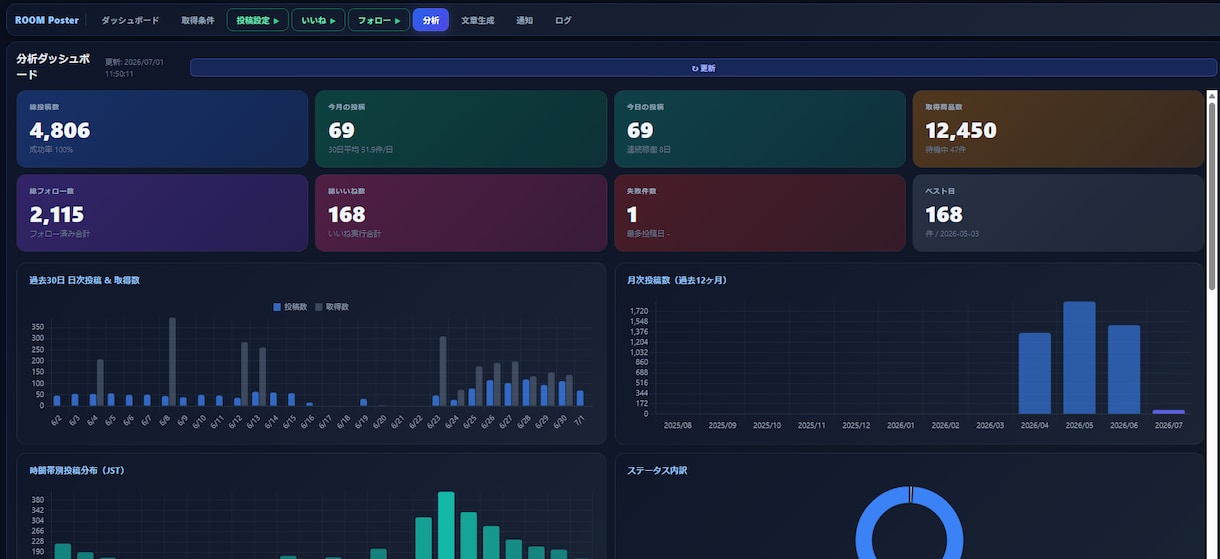Screen dimensions: 1220x559
Task: Select the 今月の投稿 card
Action: 461,129
